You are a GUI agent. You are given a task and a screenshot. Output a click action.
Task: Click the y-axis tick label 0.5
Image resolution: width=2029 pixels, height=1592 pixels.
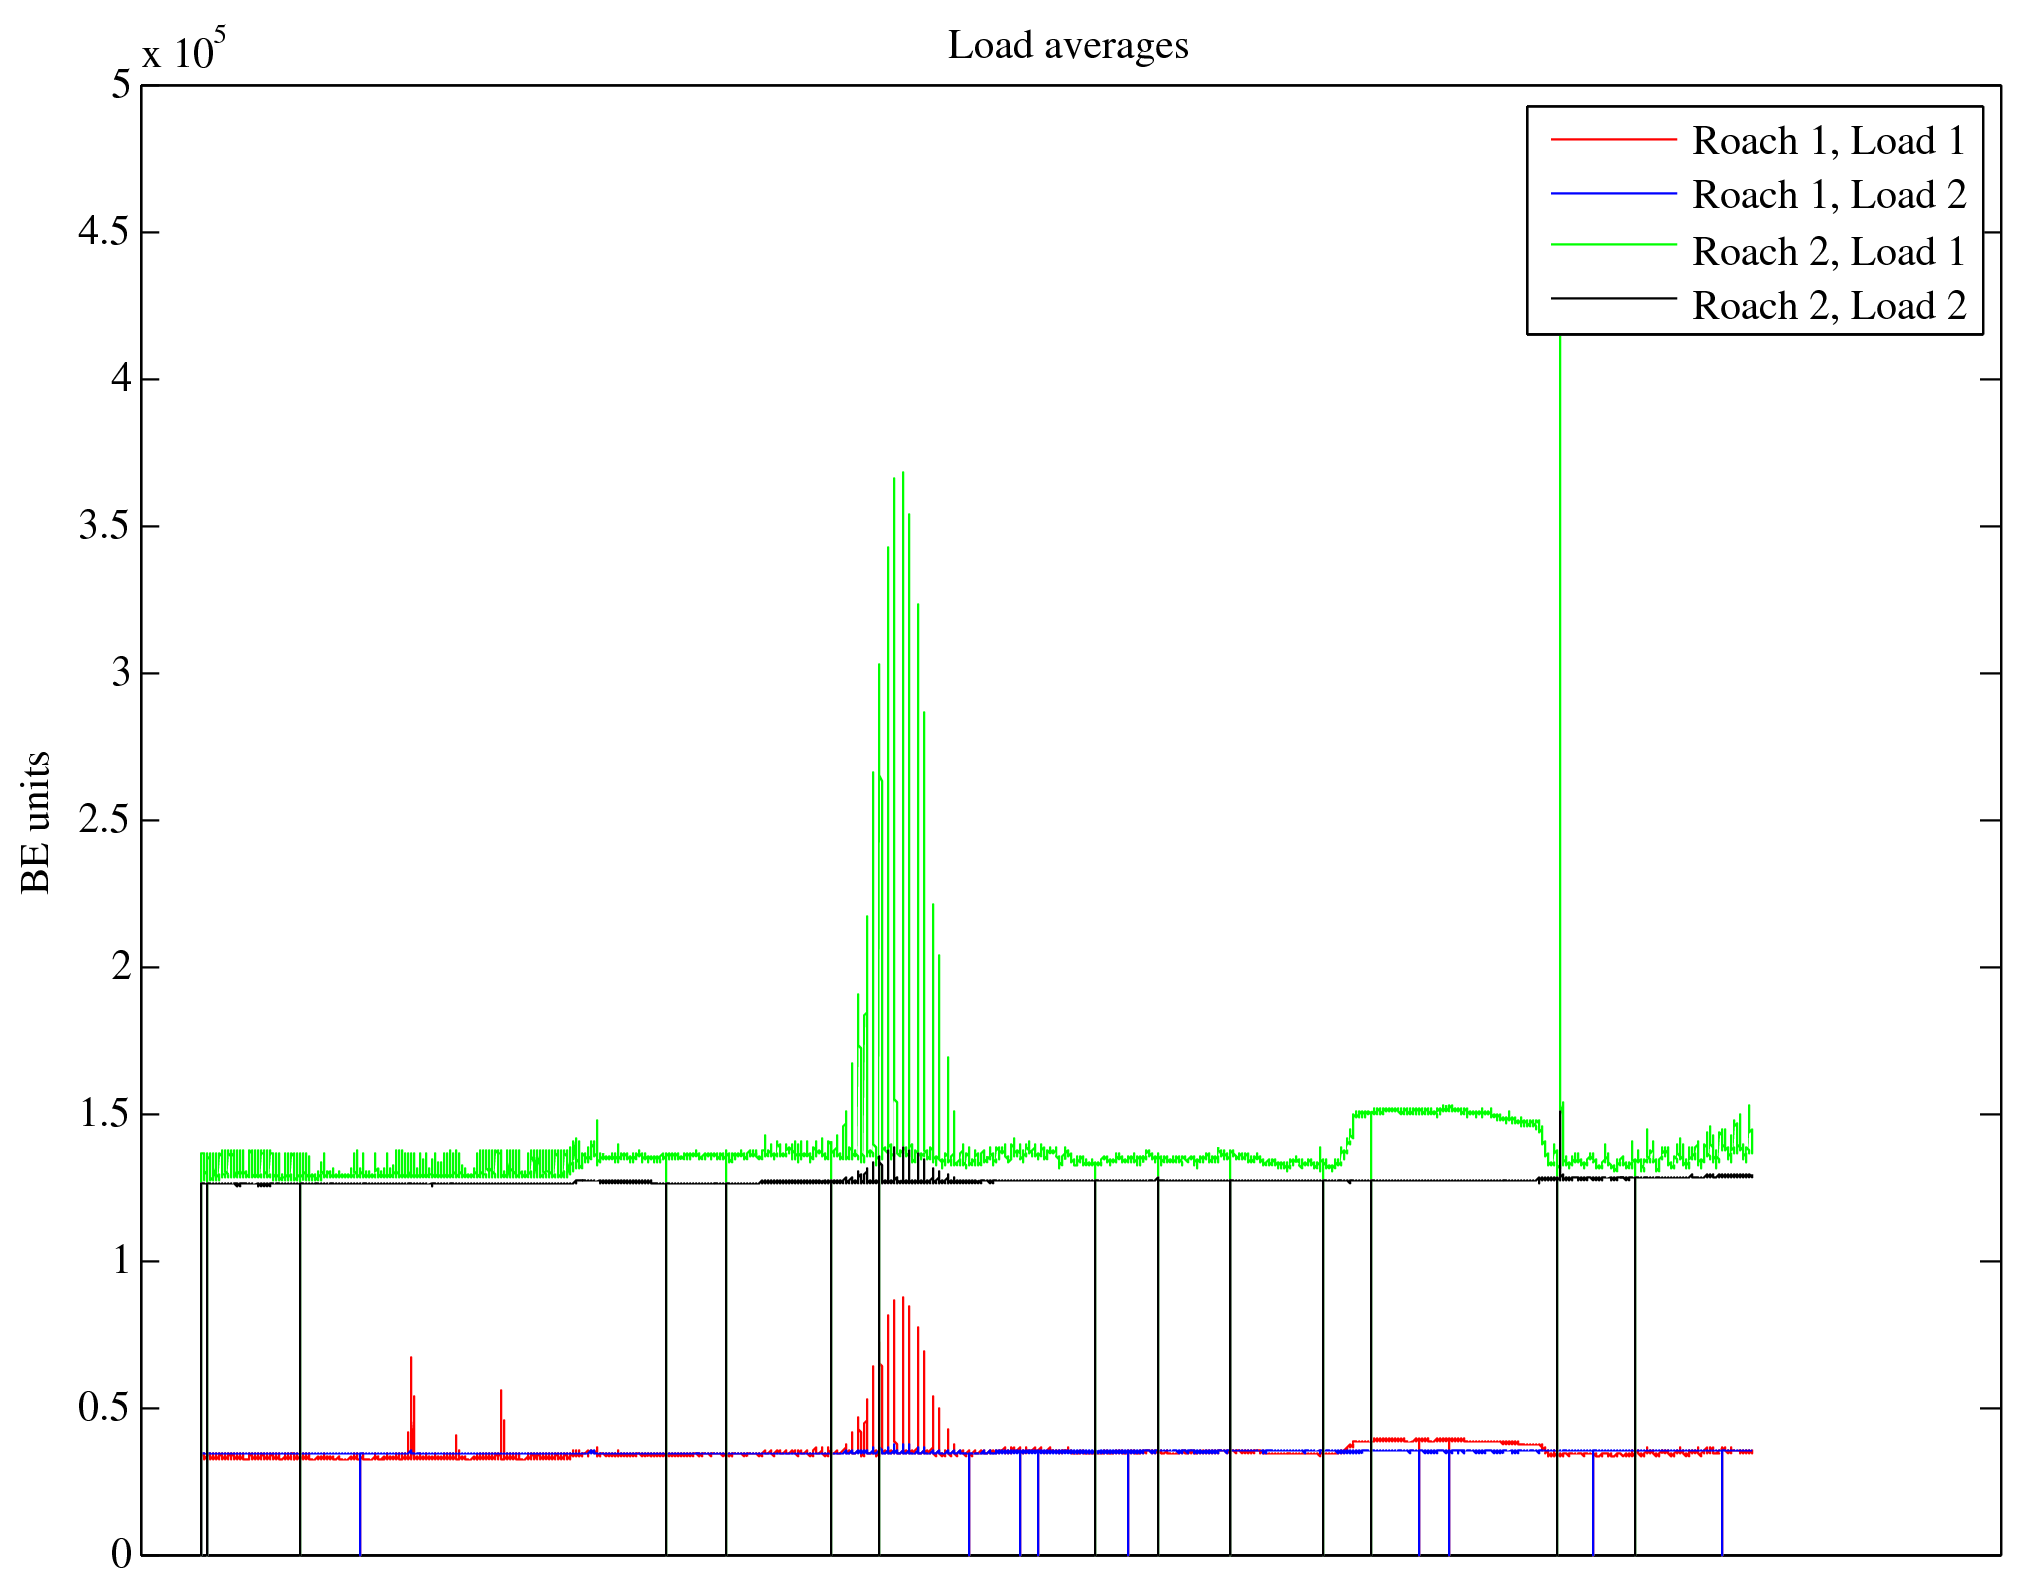104,1408
